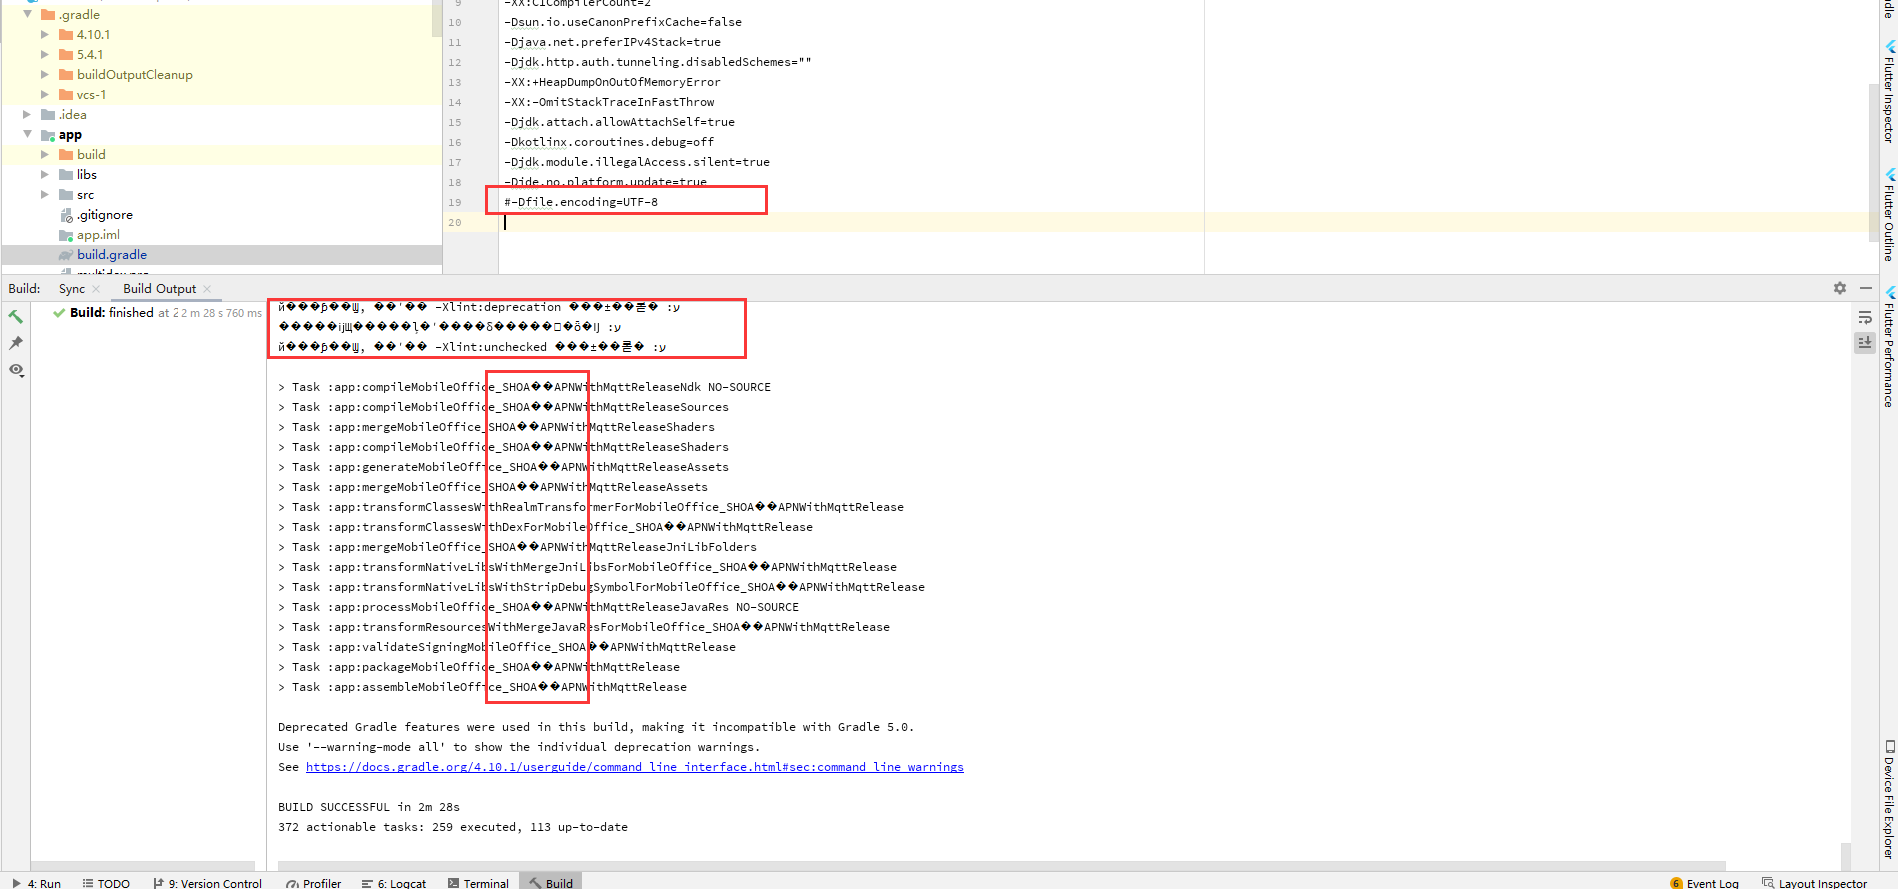Select the libs folder icon
The image size is (1898, 889).
point(66,175)
